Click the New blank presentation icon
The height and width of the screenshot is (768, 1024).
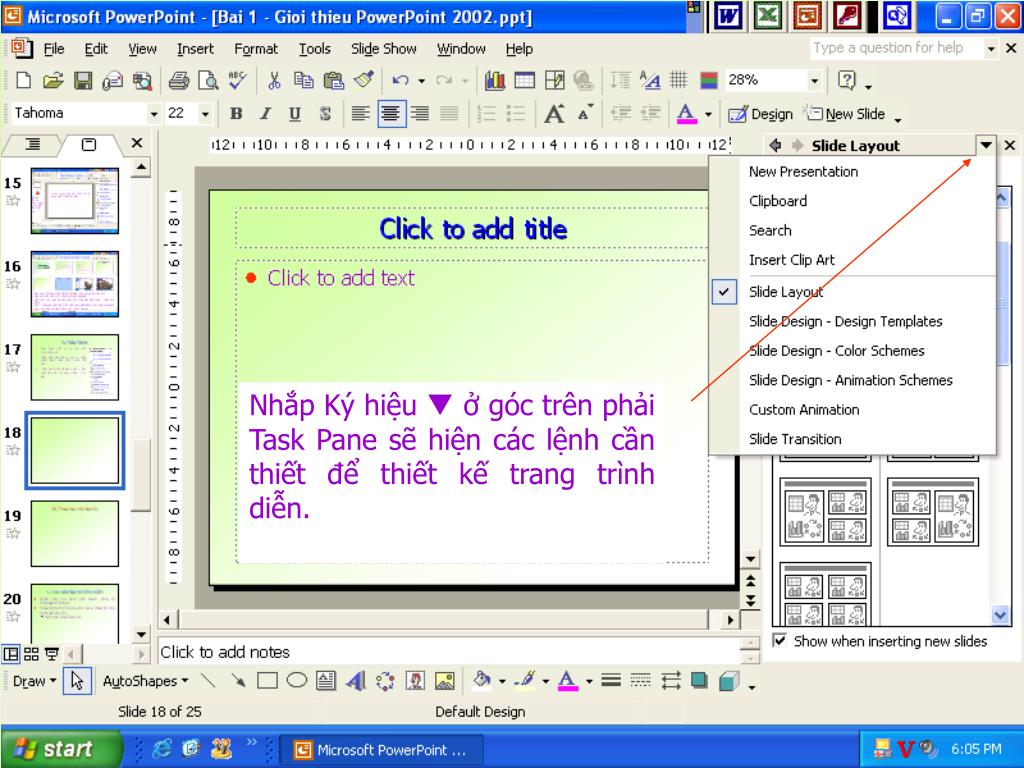(x=24, y=81)
